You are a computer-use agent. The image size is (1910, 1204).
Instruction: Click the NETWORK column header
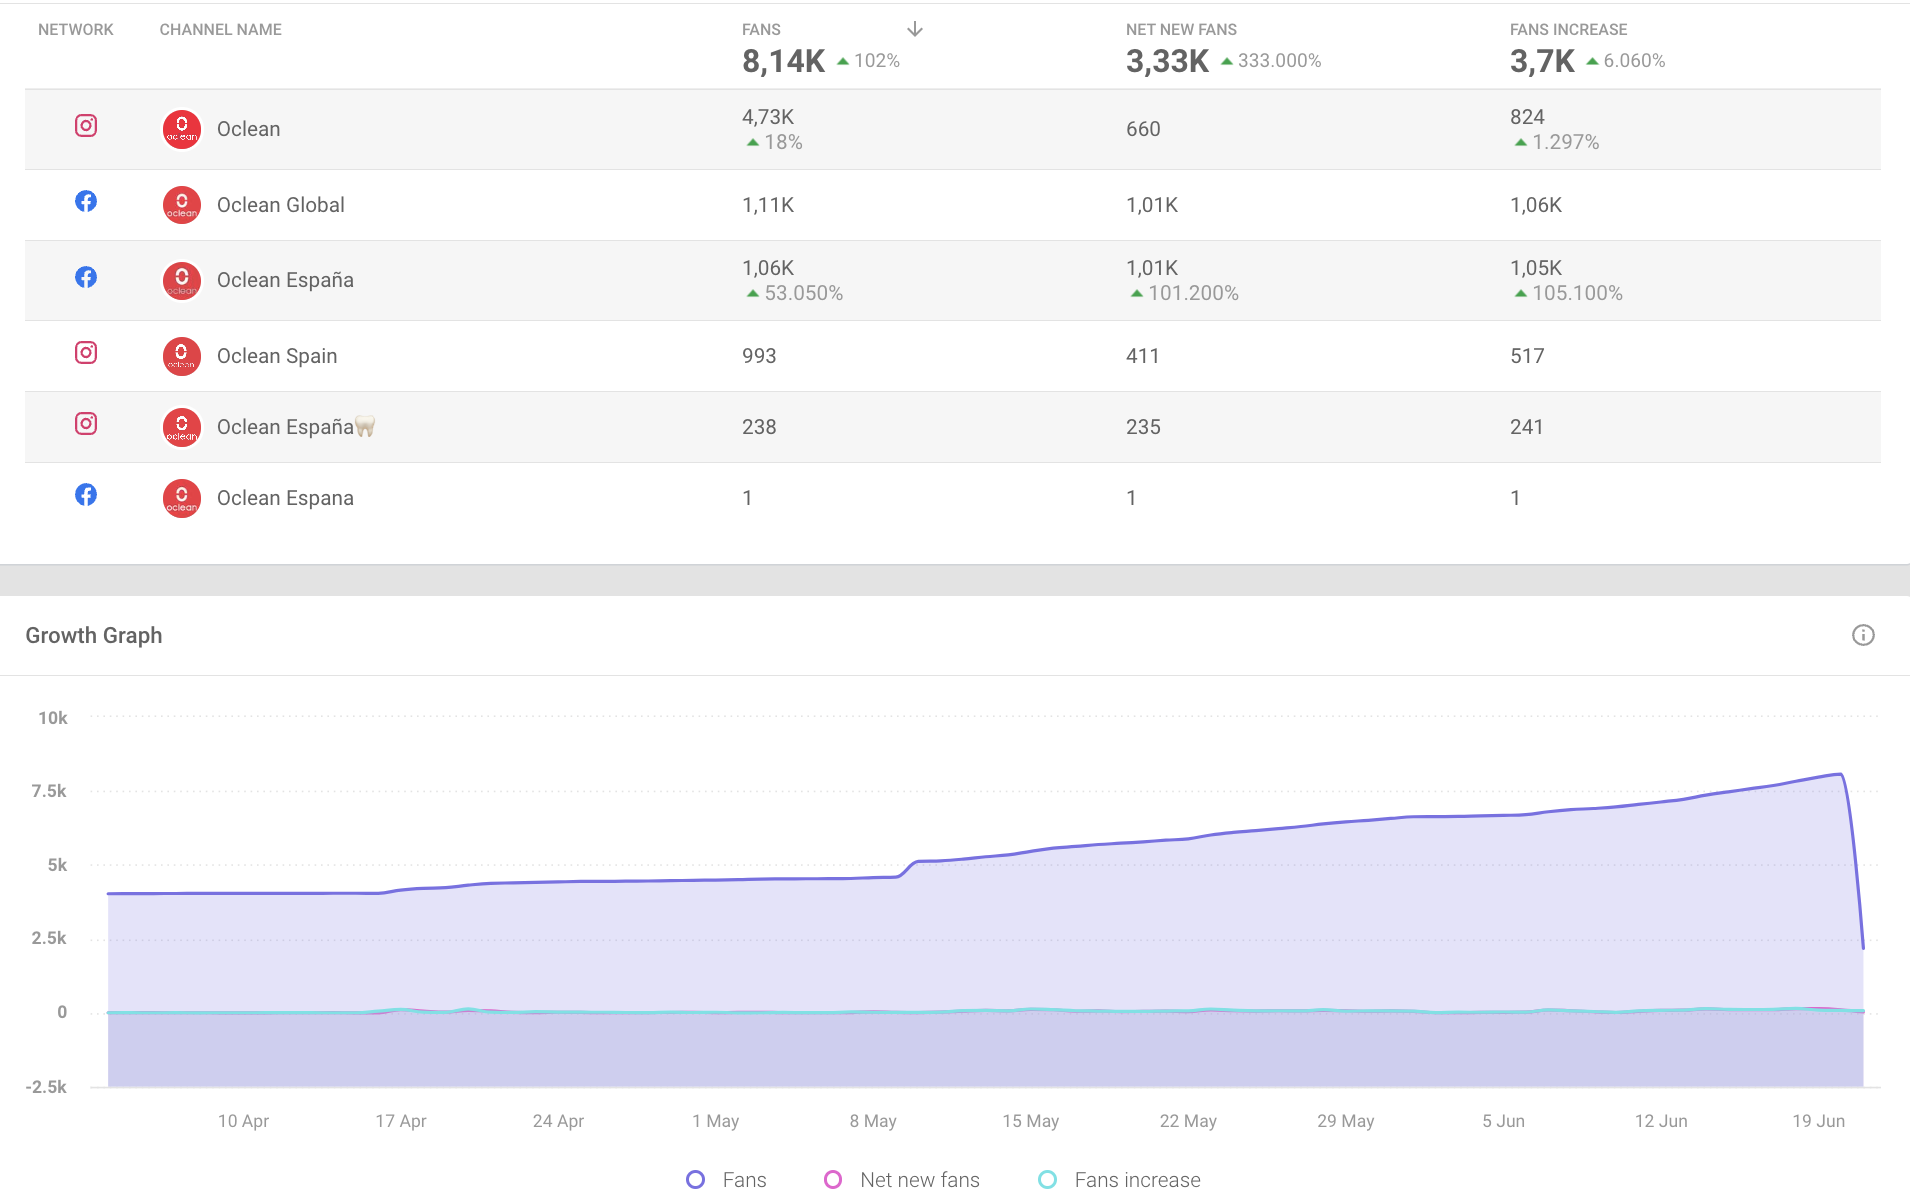pyautogui.click(x=76, y=30)
